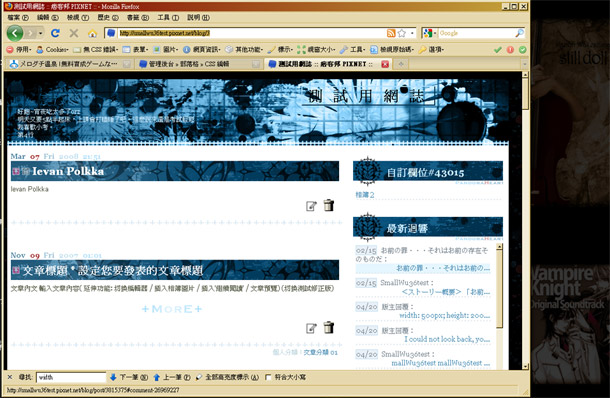Open the wrench 工具 toolbar menu

click(x=352, y=49)
